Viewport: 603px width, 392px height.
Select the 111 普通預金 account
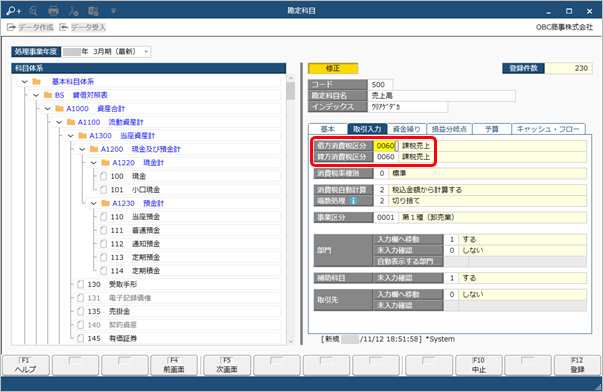188,230
